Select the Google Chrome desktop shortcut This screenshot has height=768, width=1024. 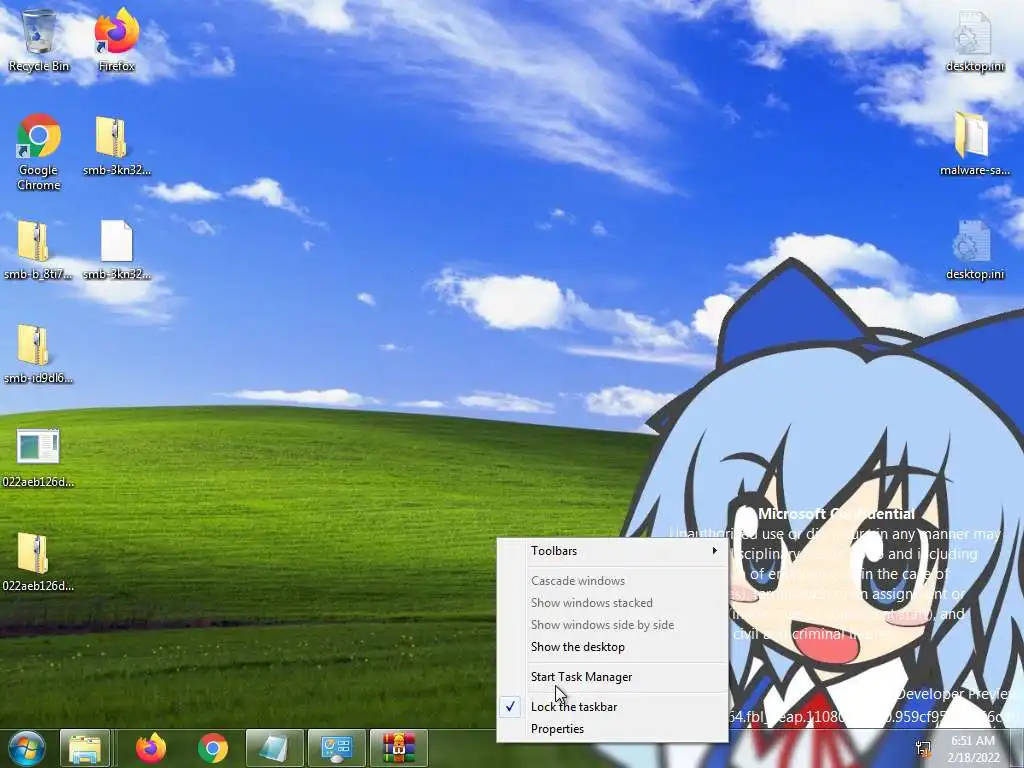click(x=39, y=152)
